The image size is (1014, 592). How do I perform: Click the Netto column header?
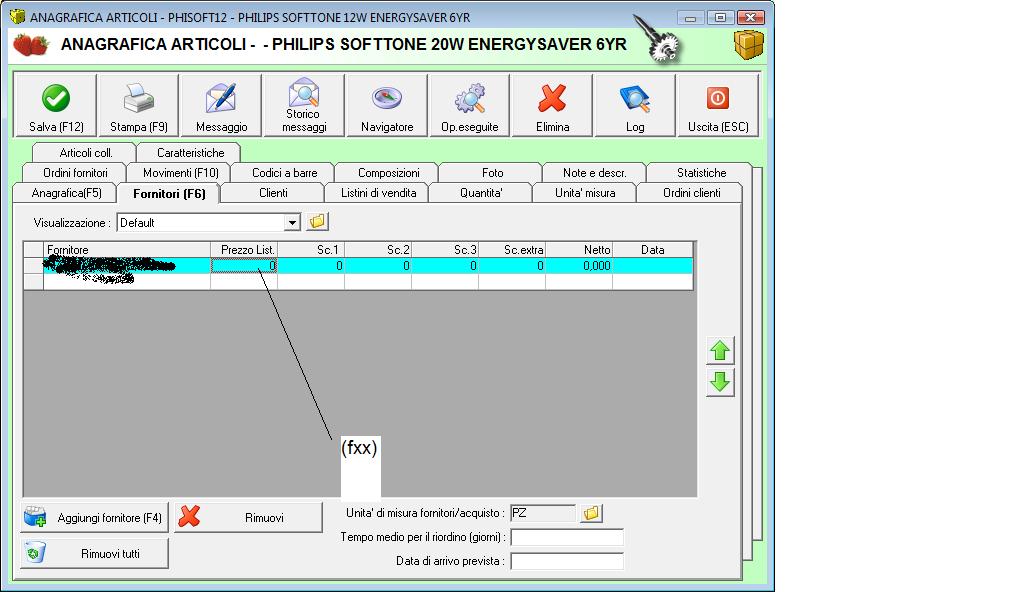tap(579, 250)
